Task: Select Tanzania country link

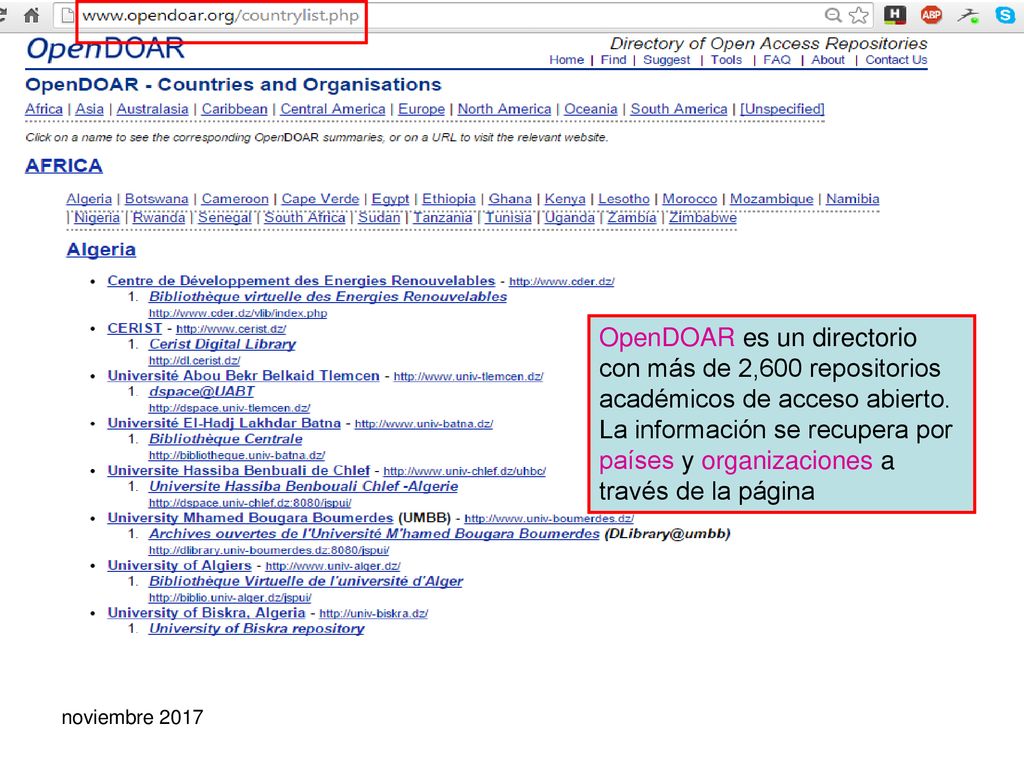Action: pyautogui.click(x=442, y=217)
